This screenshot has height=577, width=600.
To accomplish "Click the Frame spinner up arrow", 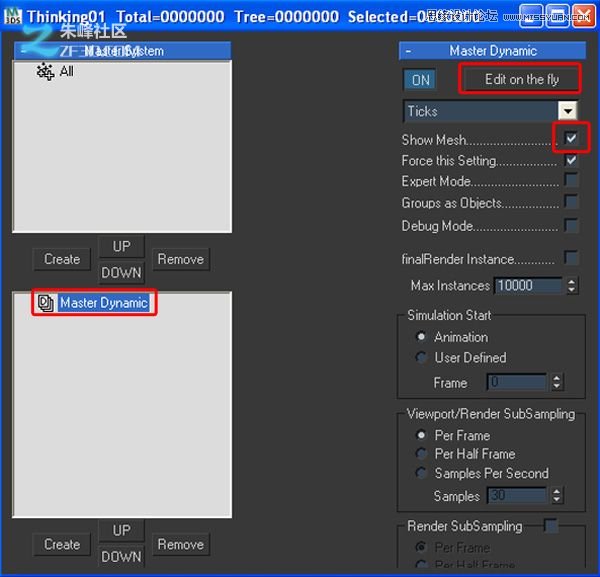I will (x=556, y=378).
